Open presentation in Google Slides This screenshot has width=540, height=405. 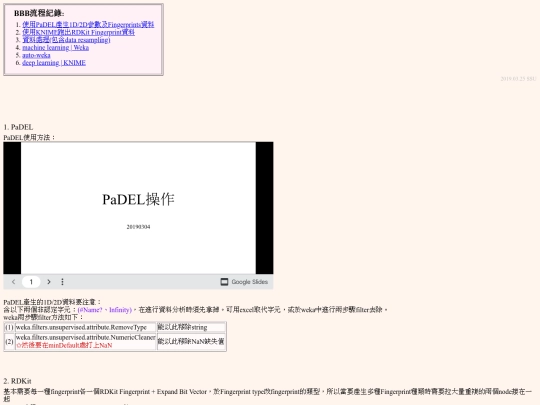click(244, 282)
